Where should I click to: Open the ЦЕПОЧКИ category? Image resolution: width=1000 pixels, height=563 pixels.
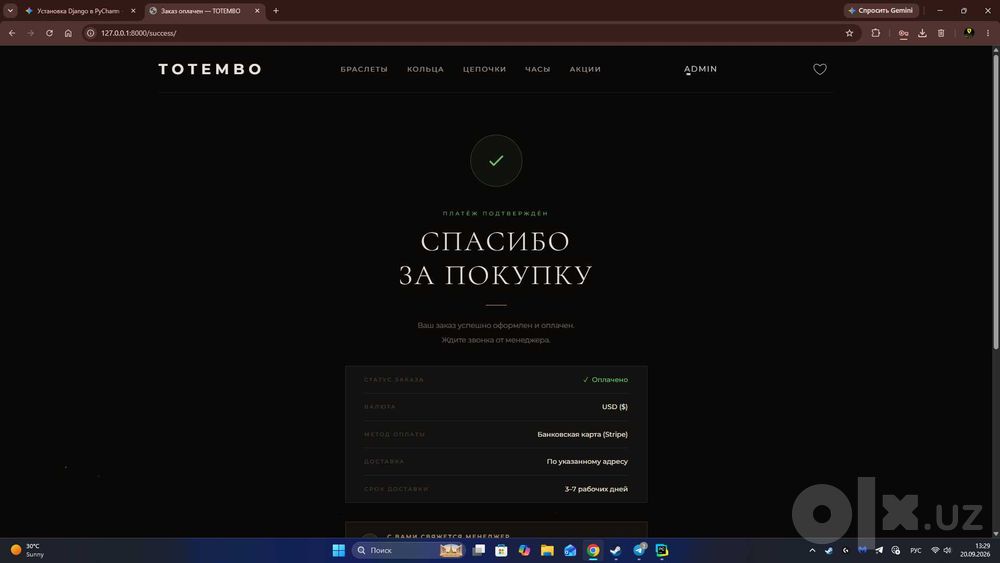pos(484,69)
